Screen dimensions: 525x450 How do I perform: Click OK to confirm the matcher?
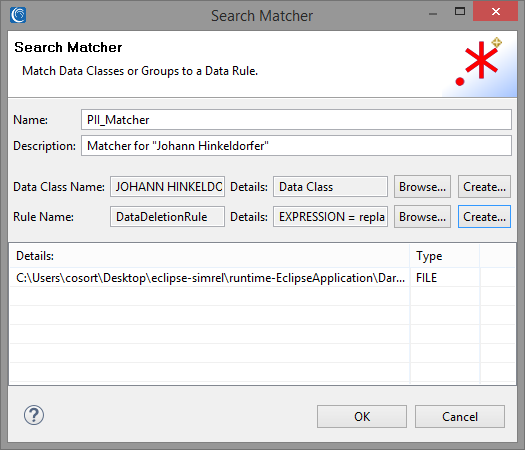pyautogui.click(x=362, y=417)
